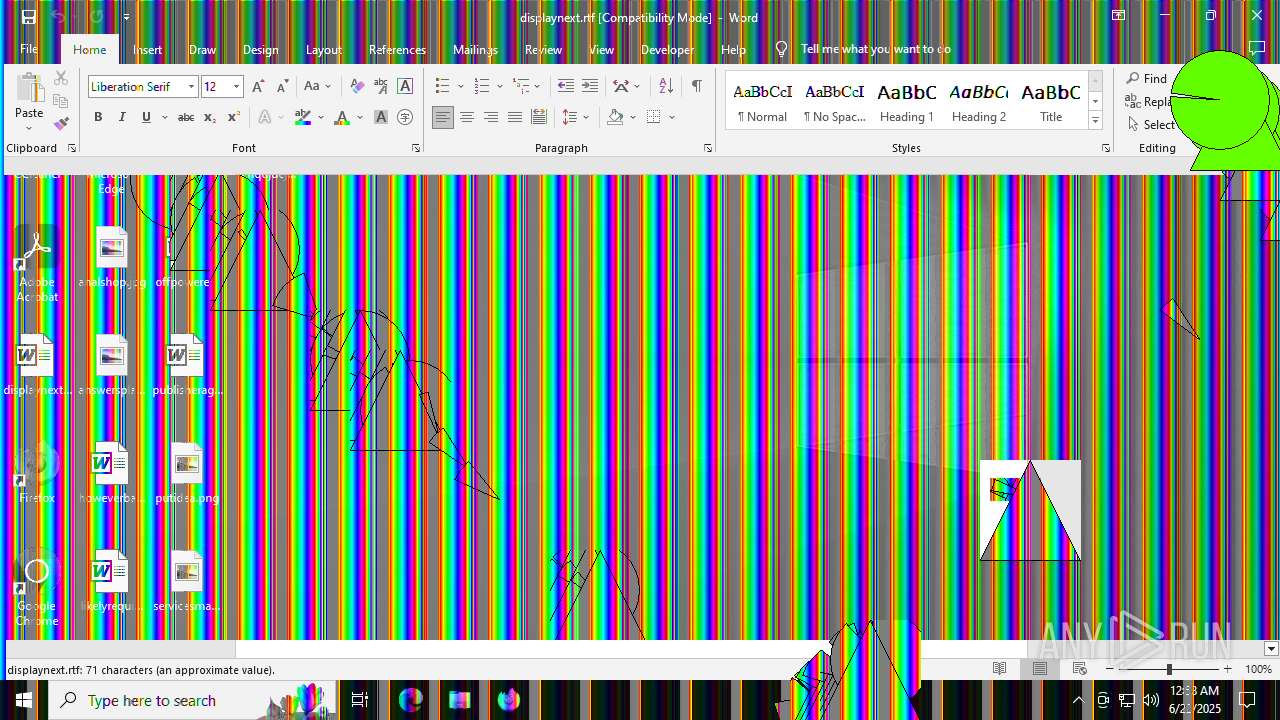Decrease paragraph indent
Viewport: 1280px width, 720px height.
pyautogui.click(x=566, y=87)
